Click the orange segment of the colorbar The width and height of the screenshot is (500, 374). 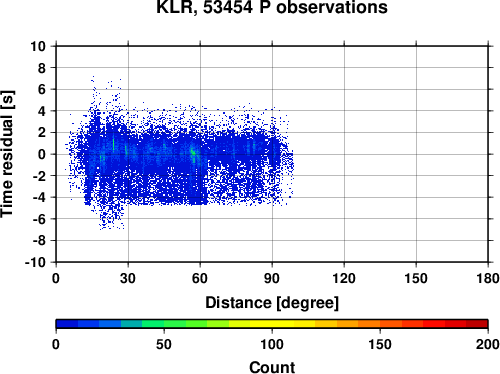tap(369, 324)
